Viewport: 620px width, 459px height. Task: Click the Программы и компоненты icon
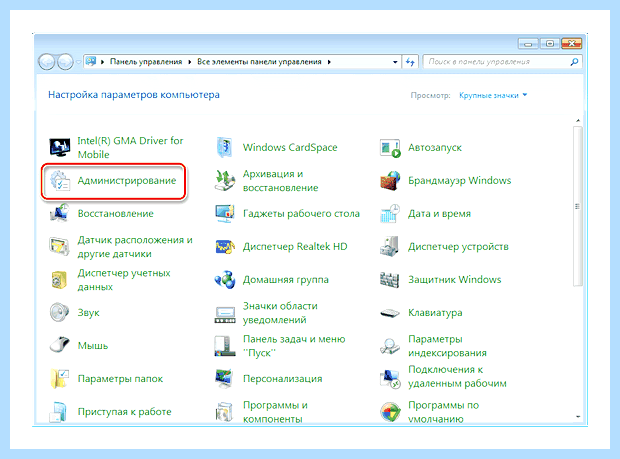(225, 412)
